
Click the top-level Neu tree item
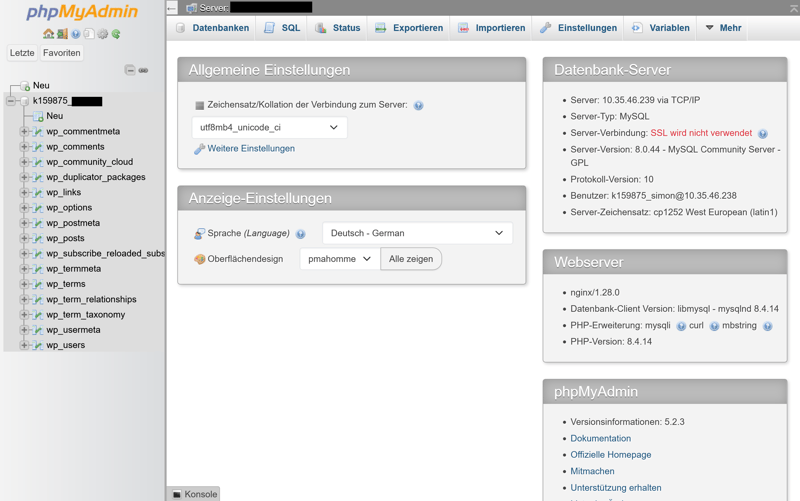tap(41, 86)
